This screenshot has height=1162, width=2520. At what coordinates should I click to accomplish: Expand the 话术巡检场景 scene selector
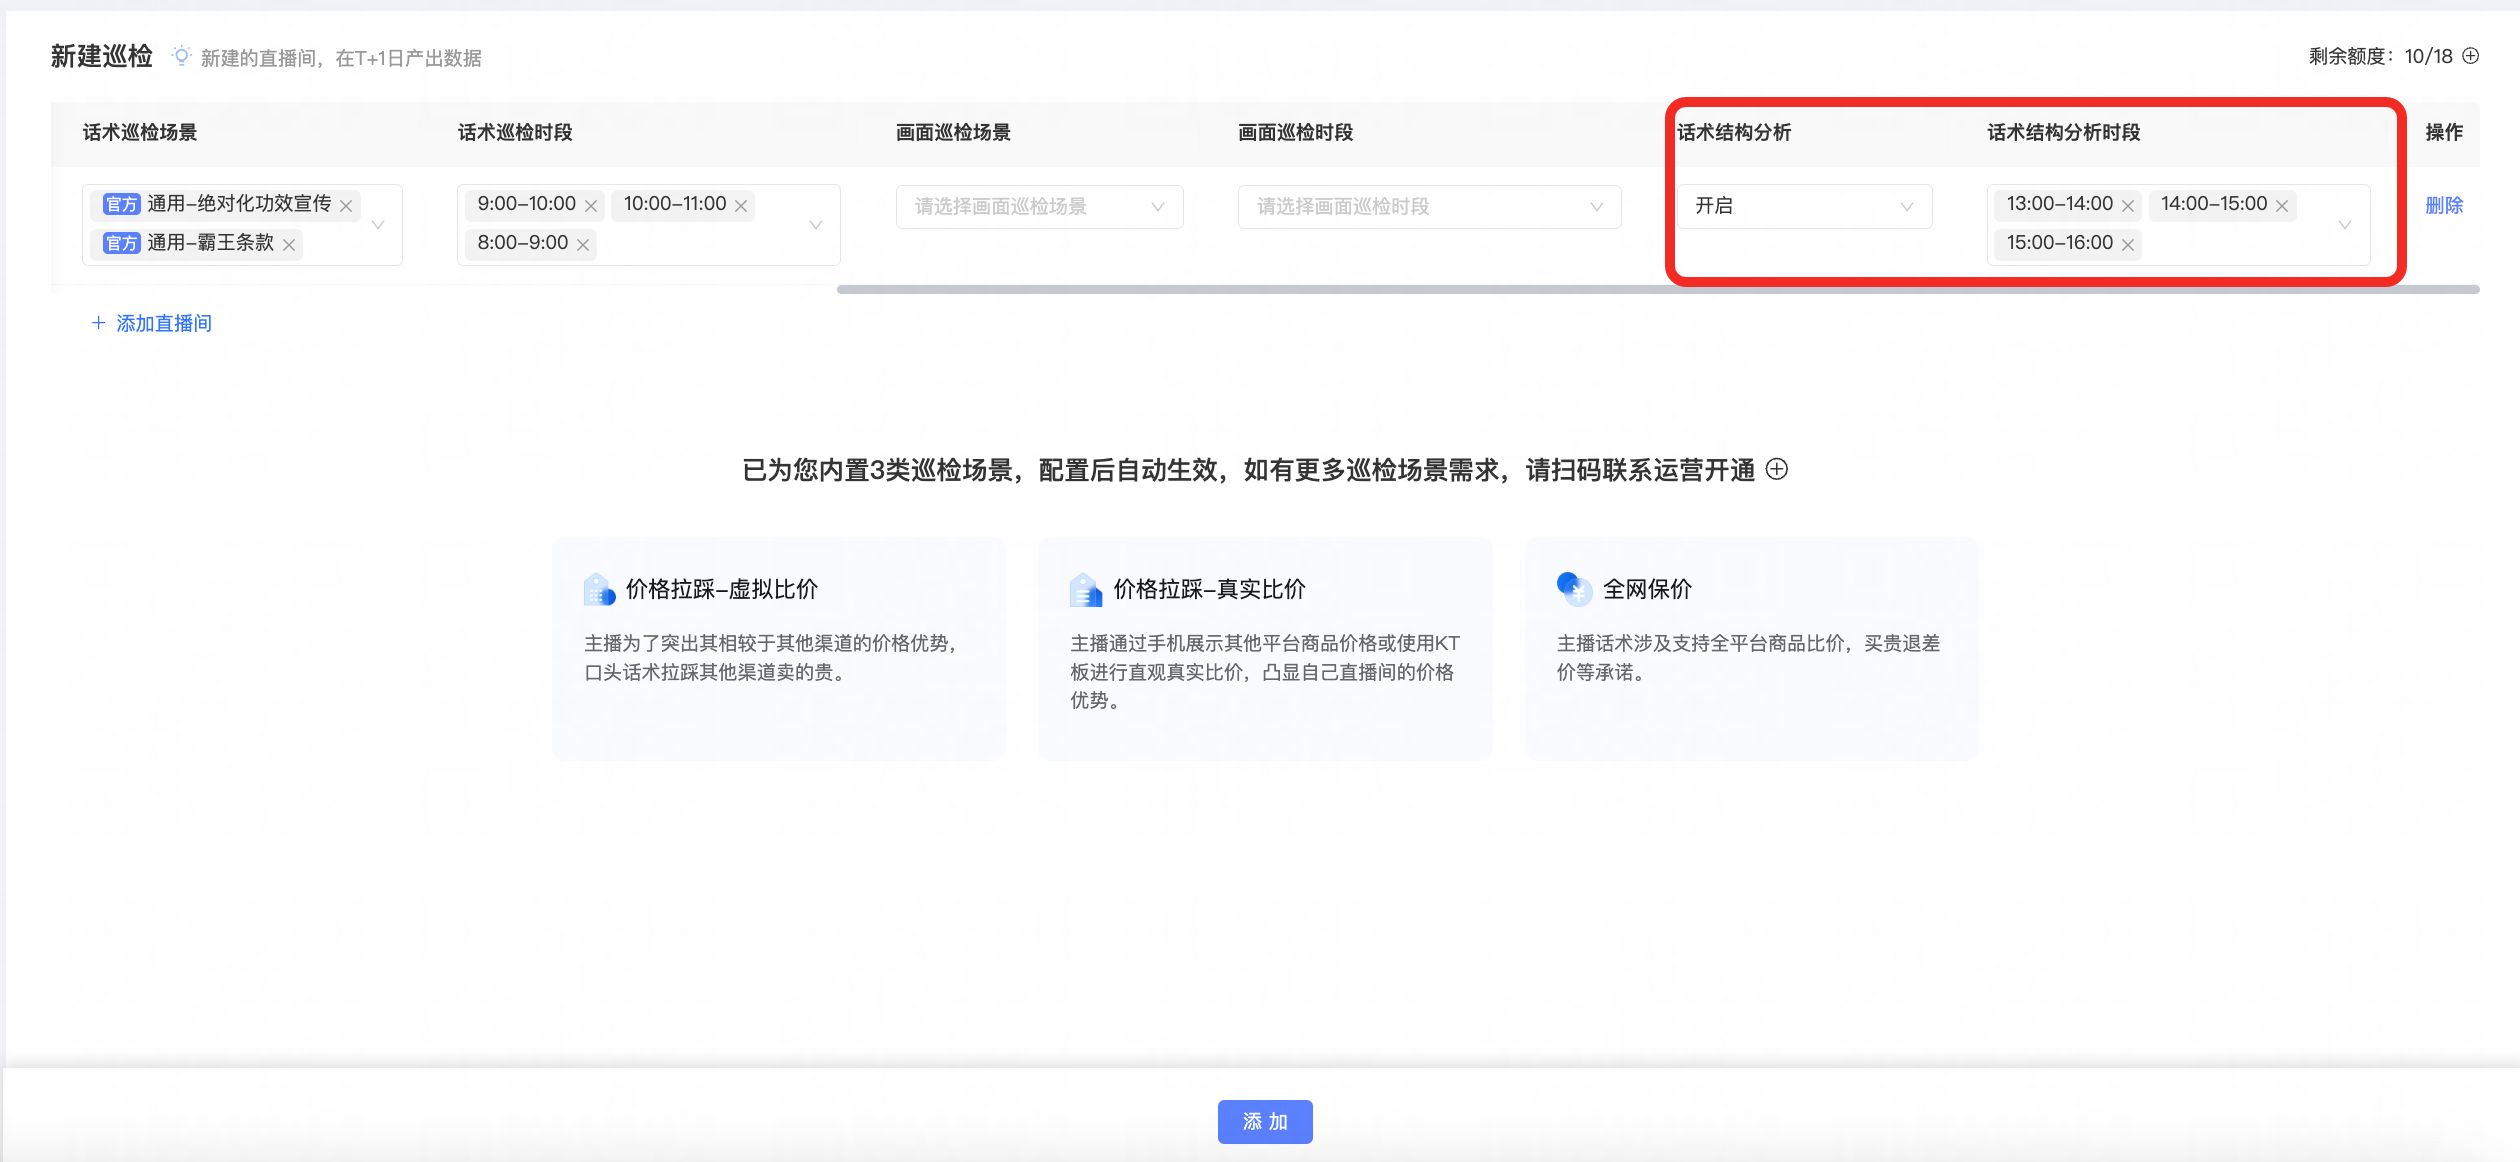[x=378, y=225]
